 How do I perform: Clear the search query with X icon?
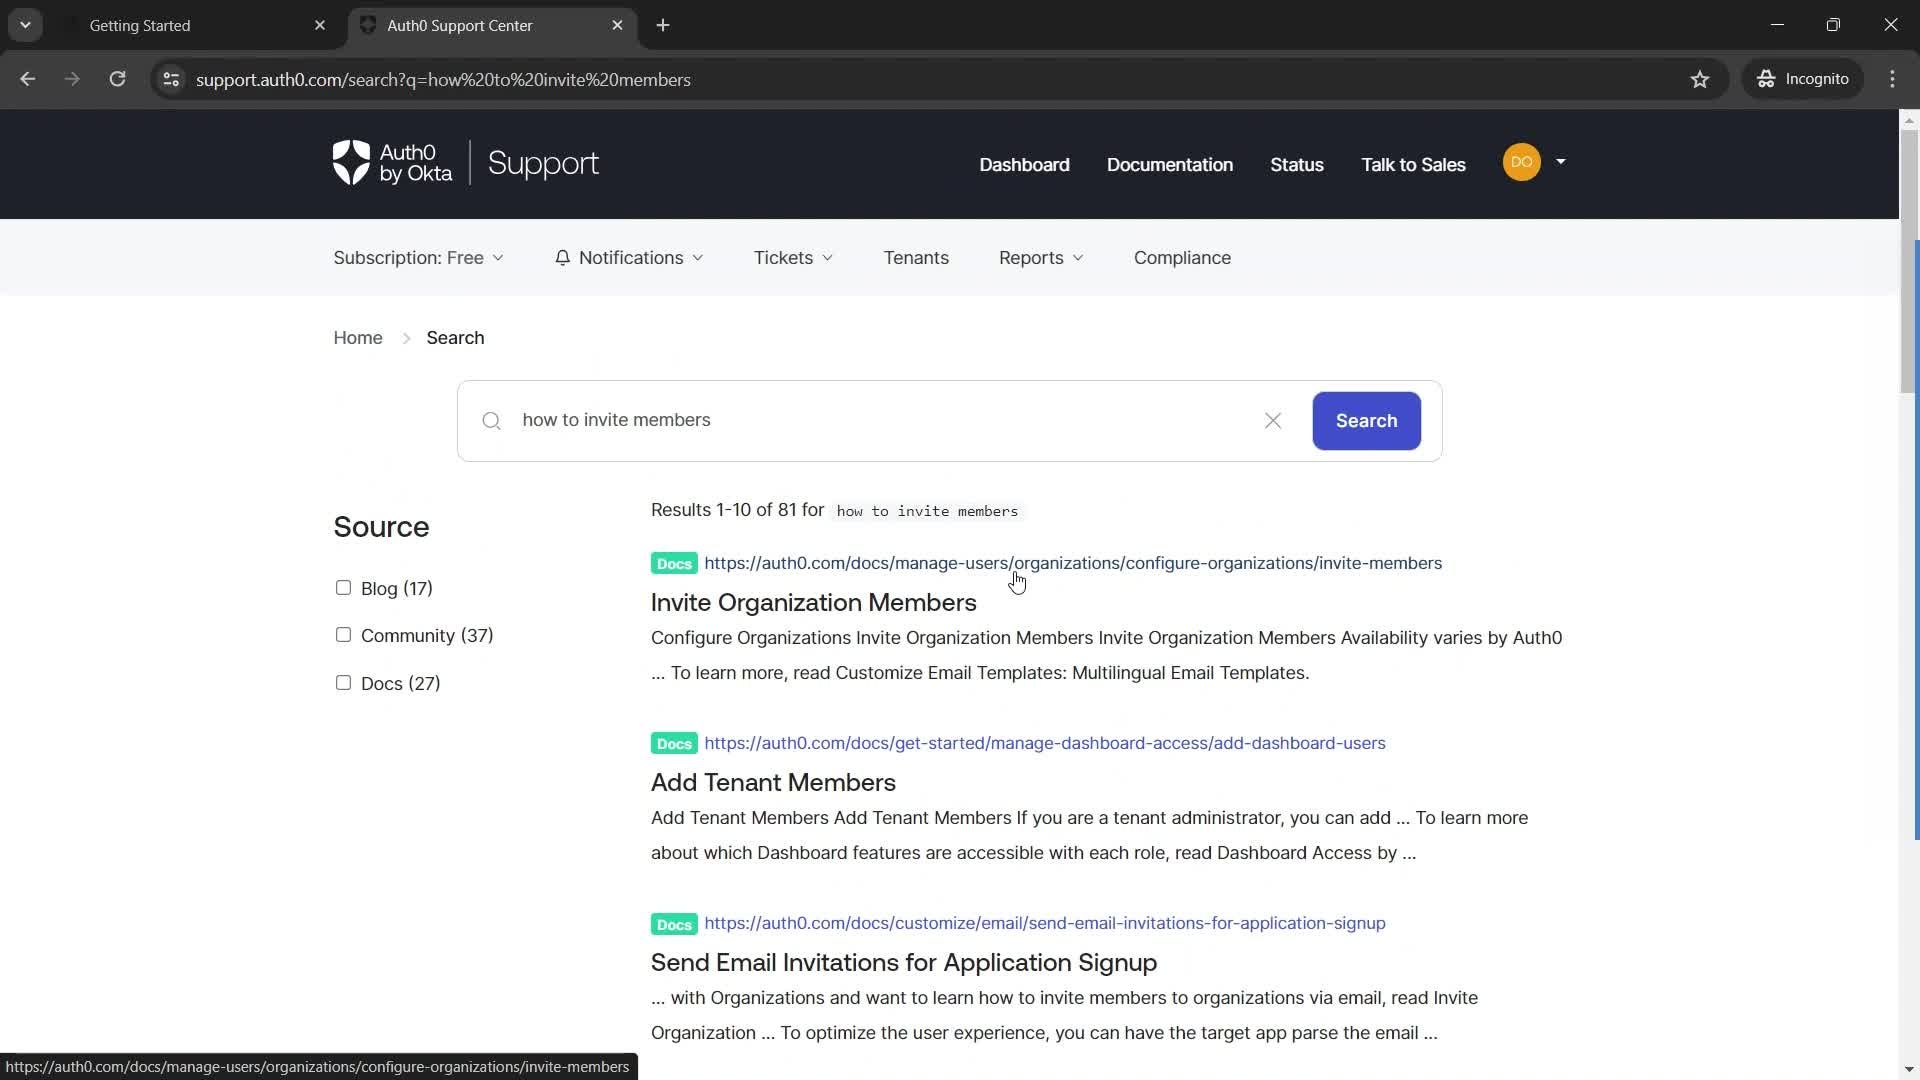[x=1273, y=421]
